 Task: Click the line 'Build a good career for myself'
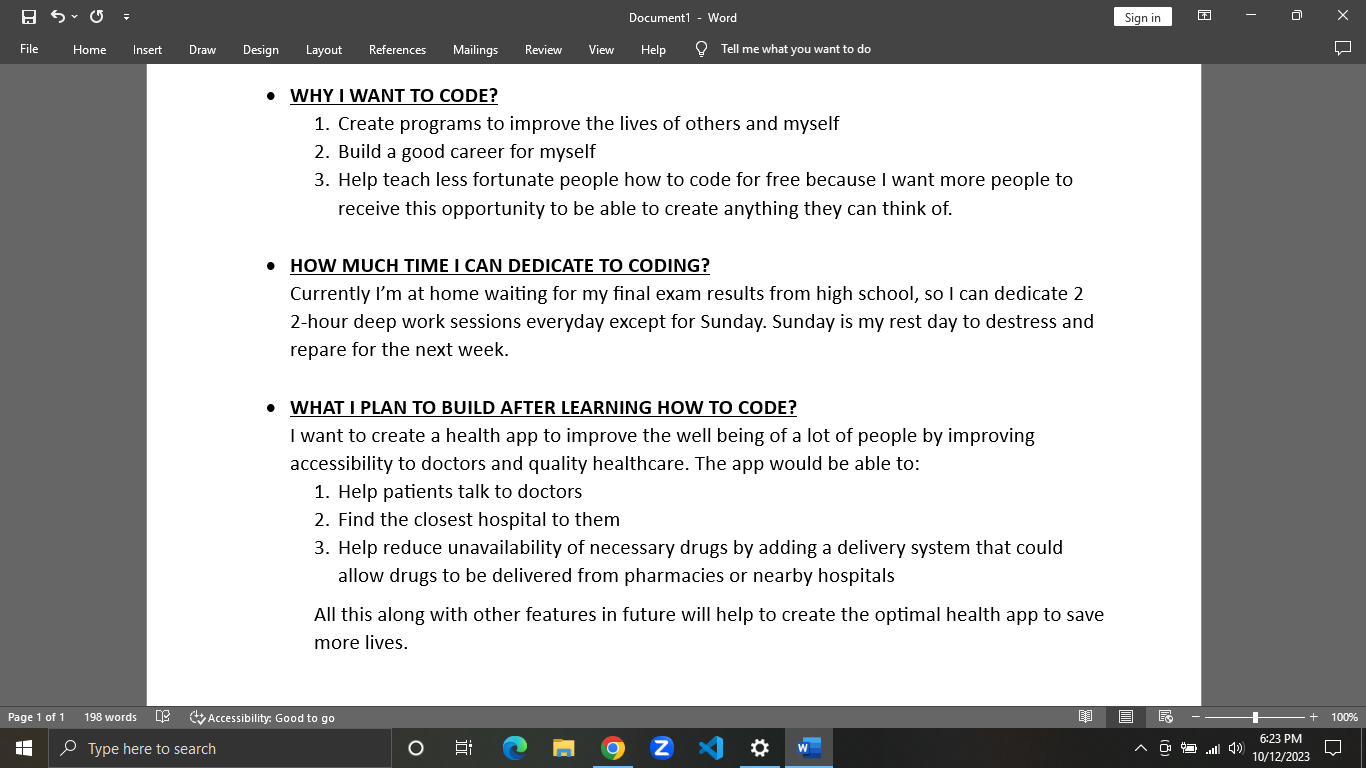[466, 152]
